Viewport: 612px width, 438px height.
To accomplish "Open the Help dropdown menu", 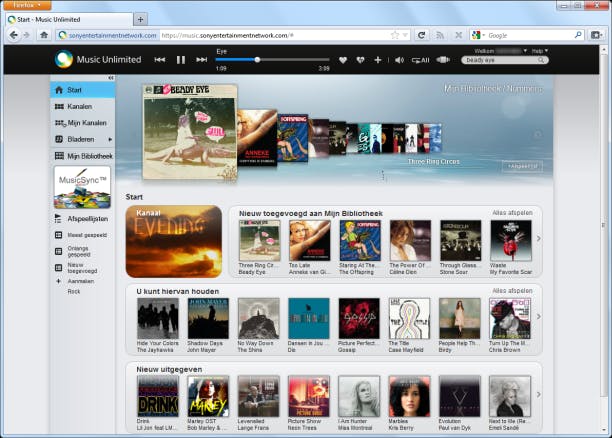I will [539, 51].
